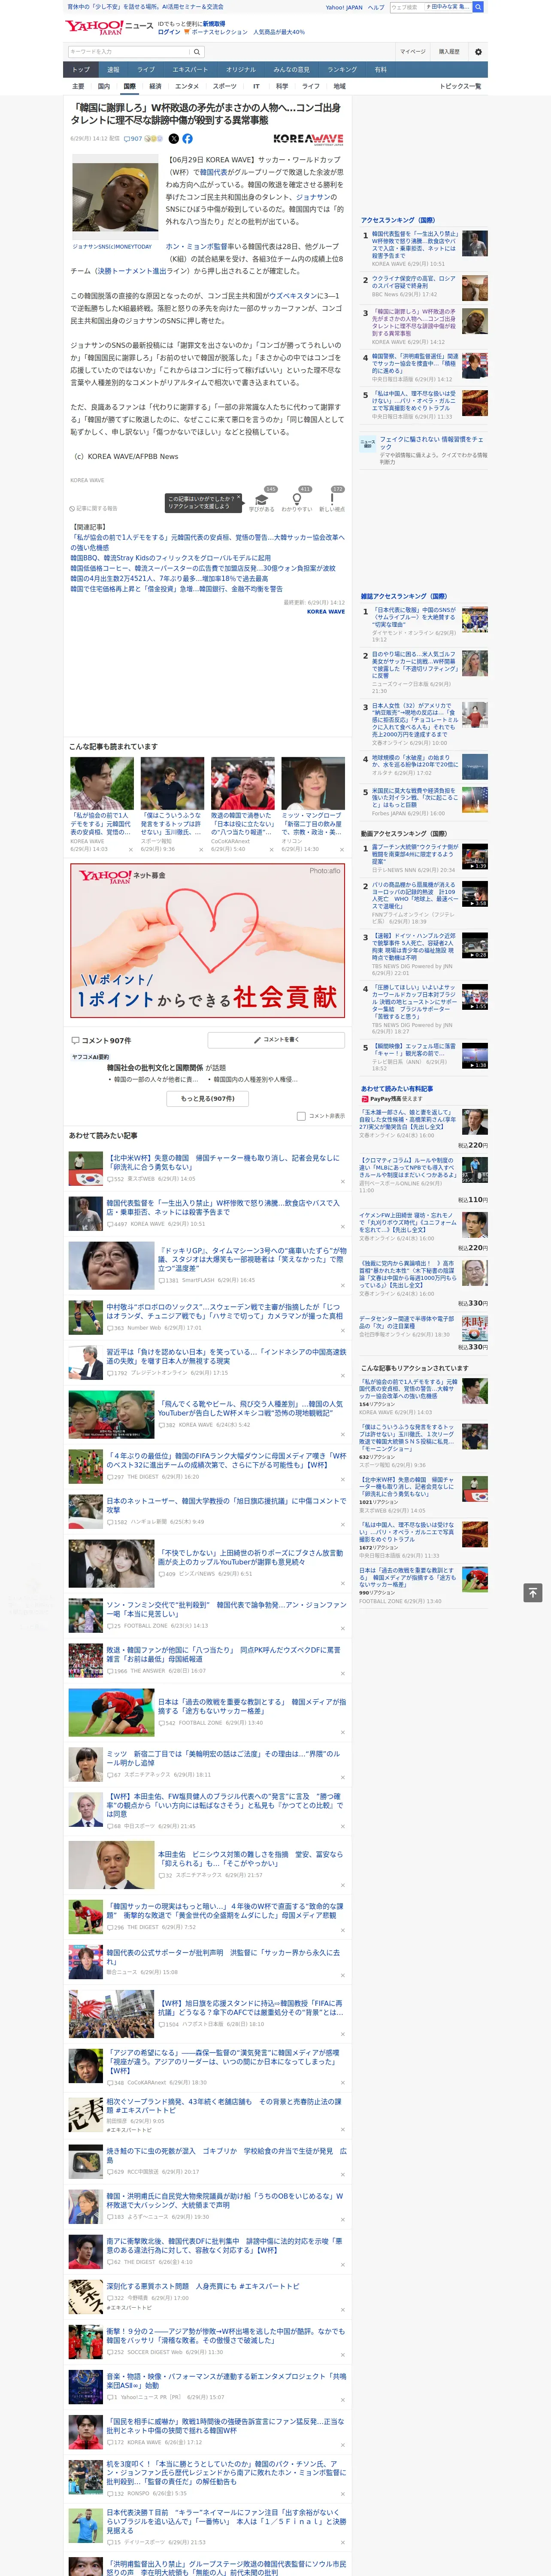This screenshot has height=2576, width=551.
Task: Click the ヘルプ link in the header
Action: [x=376, y=7]
